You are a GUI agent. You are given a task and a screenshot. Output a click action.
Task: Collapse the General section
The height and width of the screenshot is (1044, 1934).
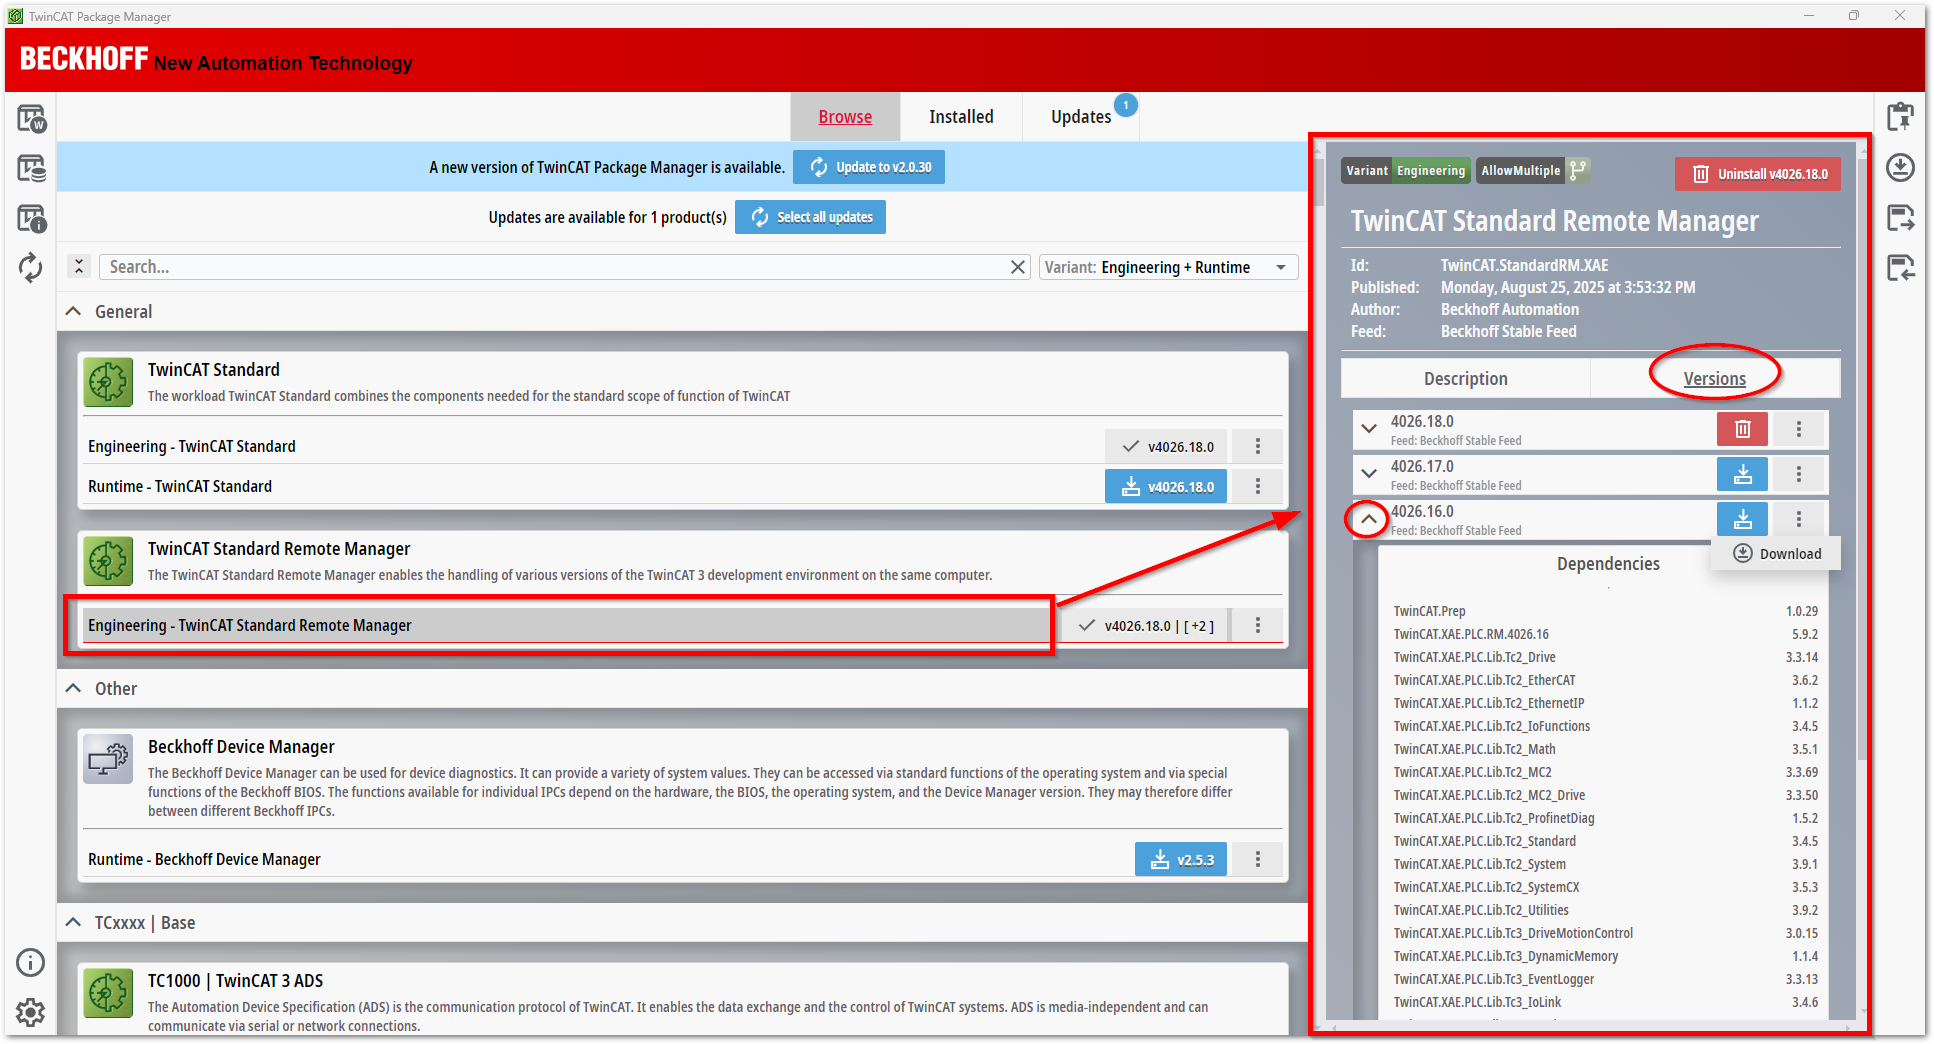click(74, 312)
